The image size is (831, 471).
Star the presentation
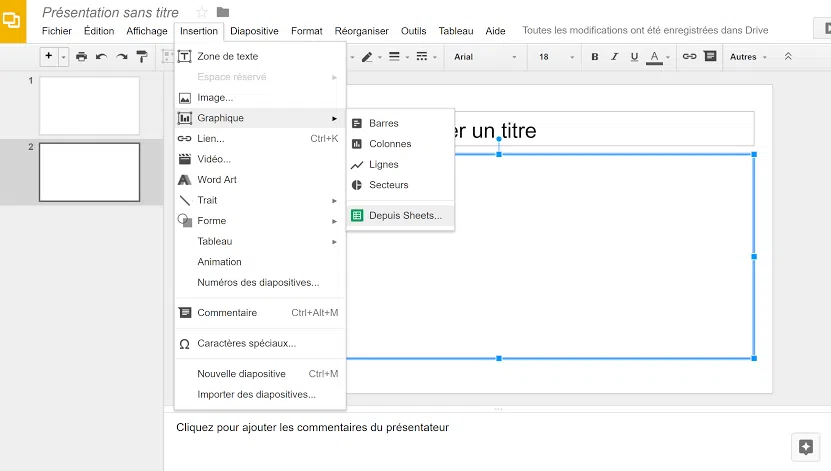coord(201,12)
